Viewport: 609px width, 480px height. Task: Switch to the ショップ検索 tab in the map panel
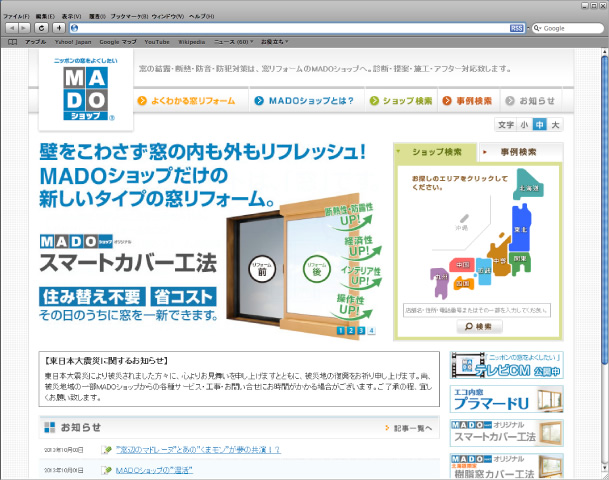pyautogui.click(x=435, y=152)
